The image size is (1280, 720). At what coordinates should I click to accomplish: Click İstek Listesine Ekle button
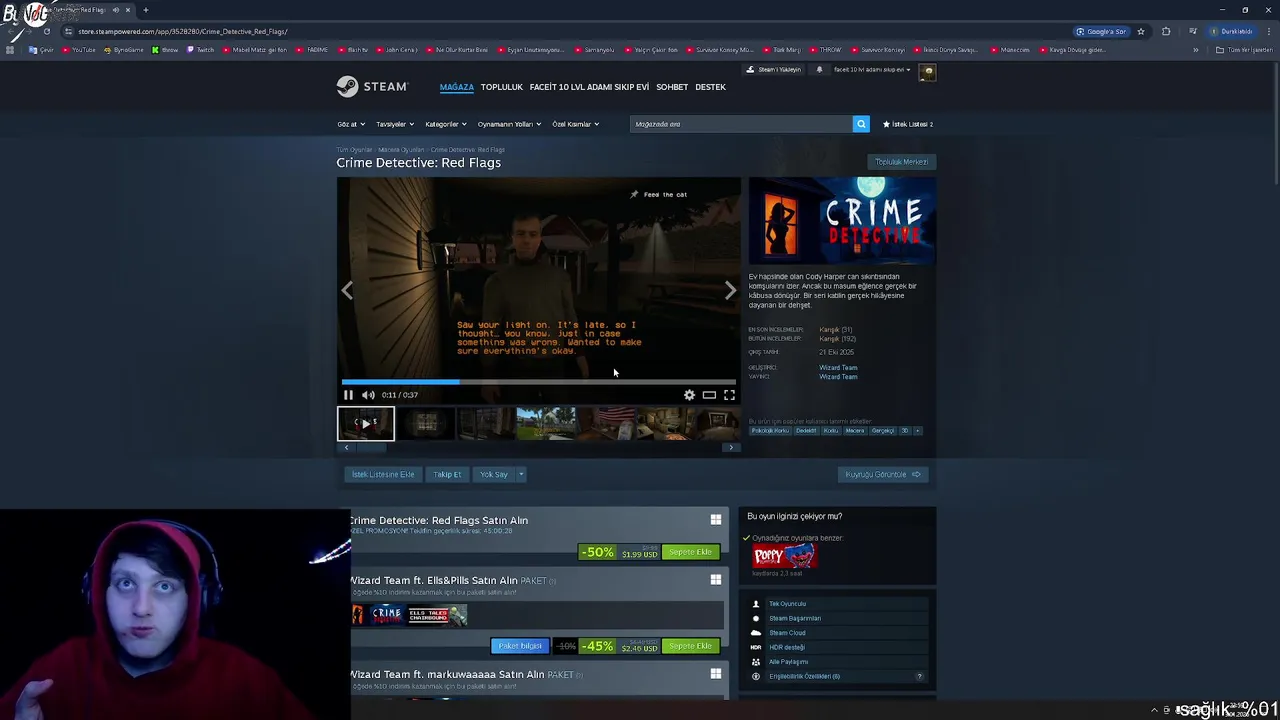click(x=382, y=474)
